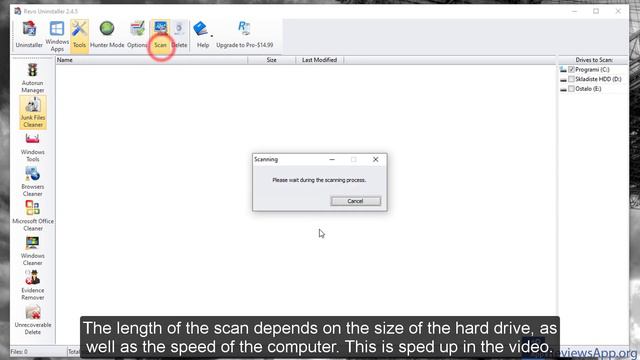Click the Delete toolbar button
Viewport: 640px width, 360px height.
point(179,36)
